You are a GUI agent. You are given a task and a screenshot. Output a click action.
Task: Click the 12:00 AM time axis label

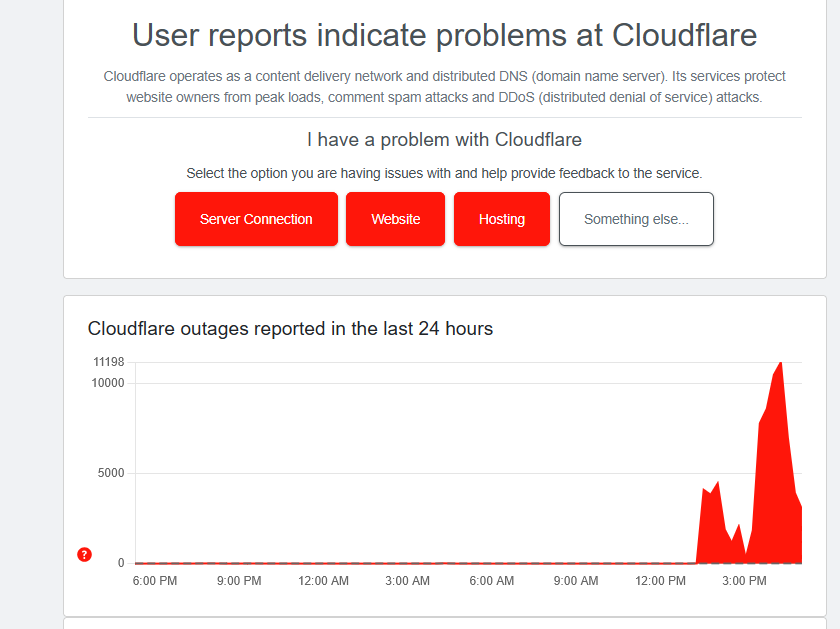[x=323, y=581]
